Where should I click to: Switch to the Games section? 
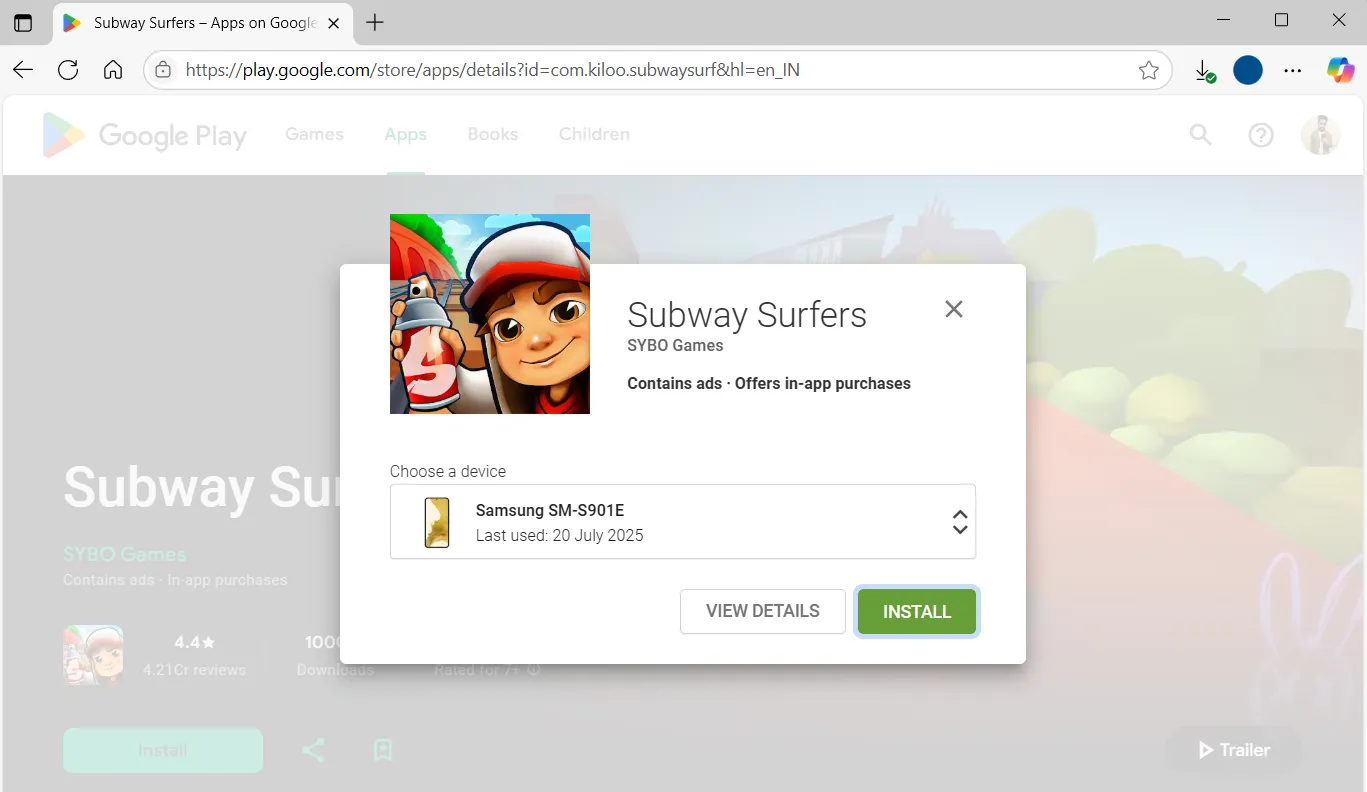click(313, 134)
